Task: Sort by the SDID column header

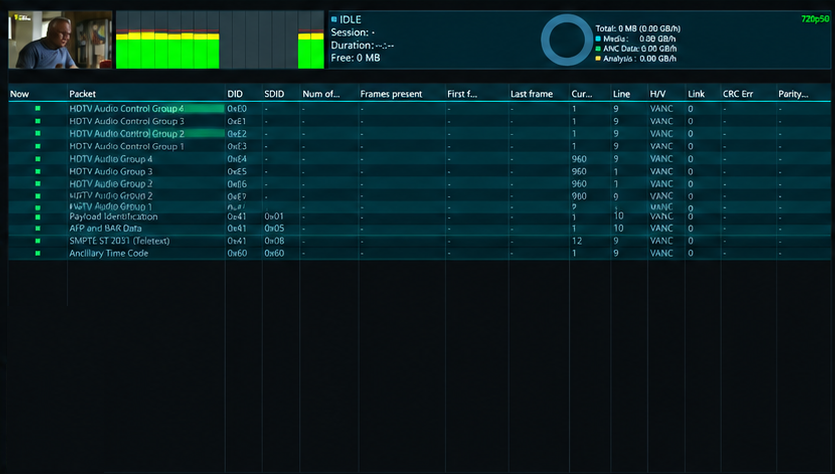Action: [x=274, y=94]
